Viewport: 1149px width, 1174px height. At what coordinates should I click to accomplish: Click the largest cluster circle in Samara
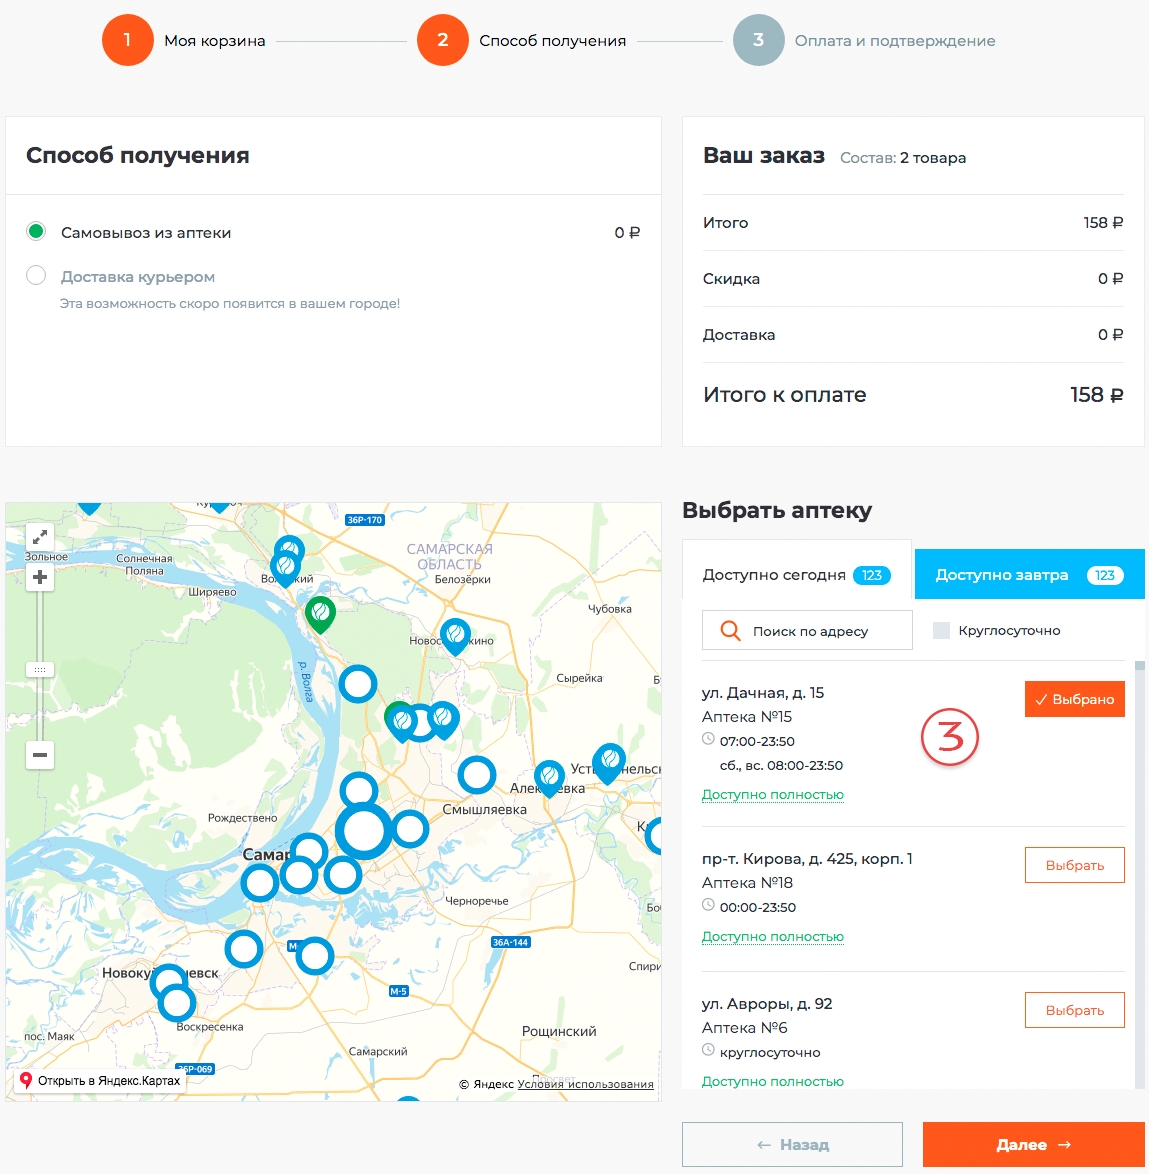pos(363,831)
